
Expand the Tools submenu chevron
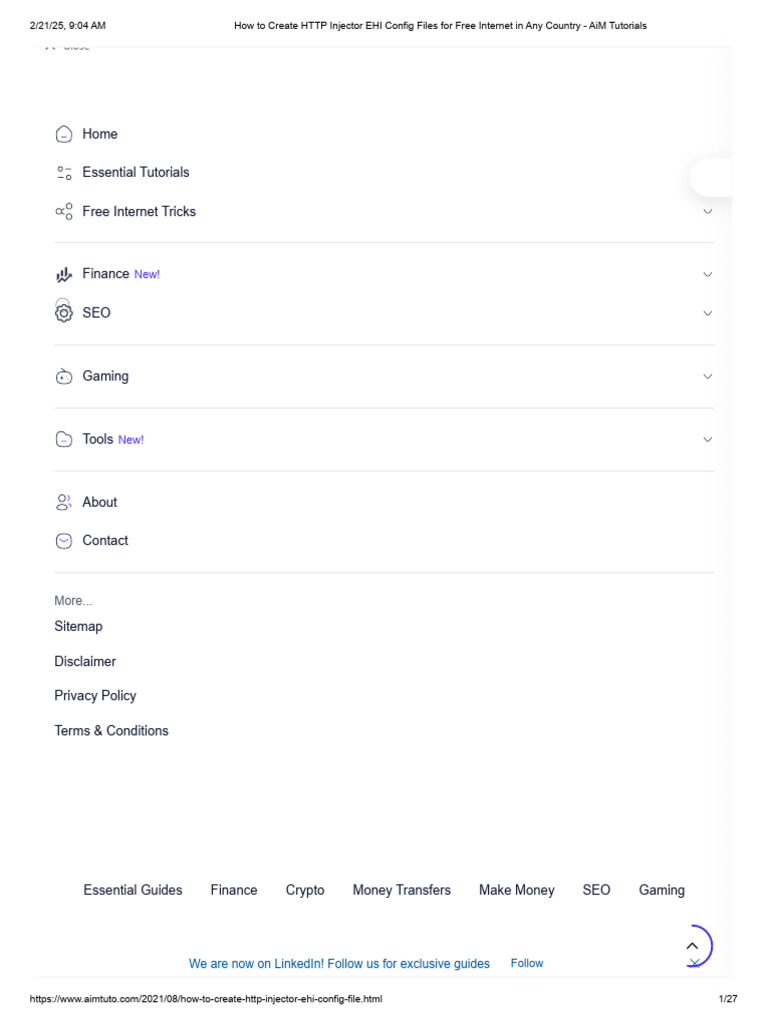point(708,440)
